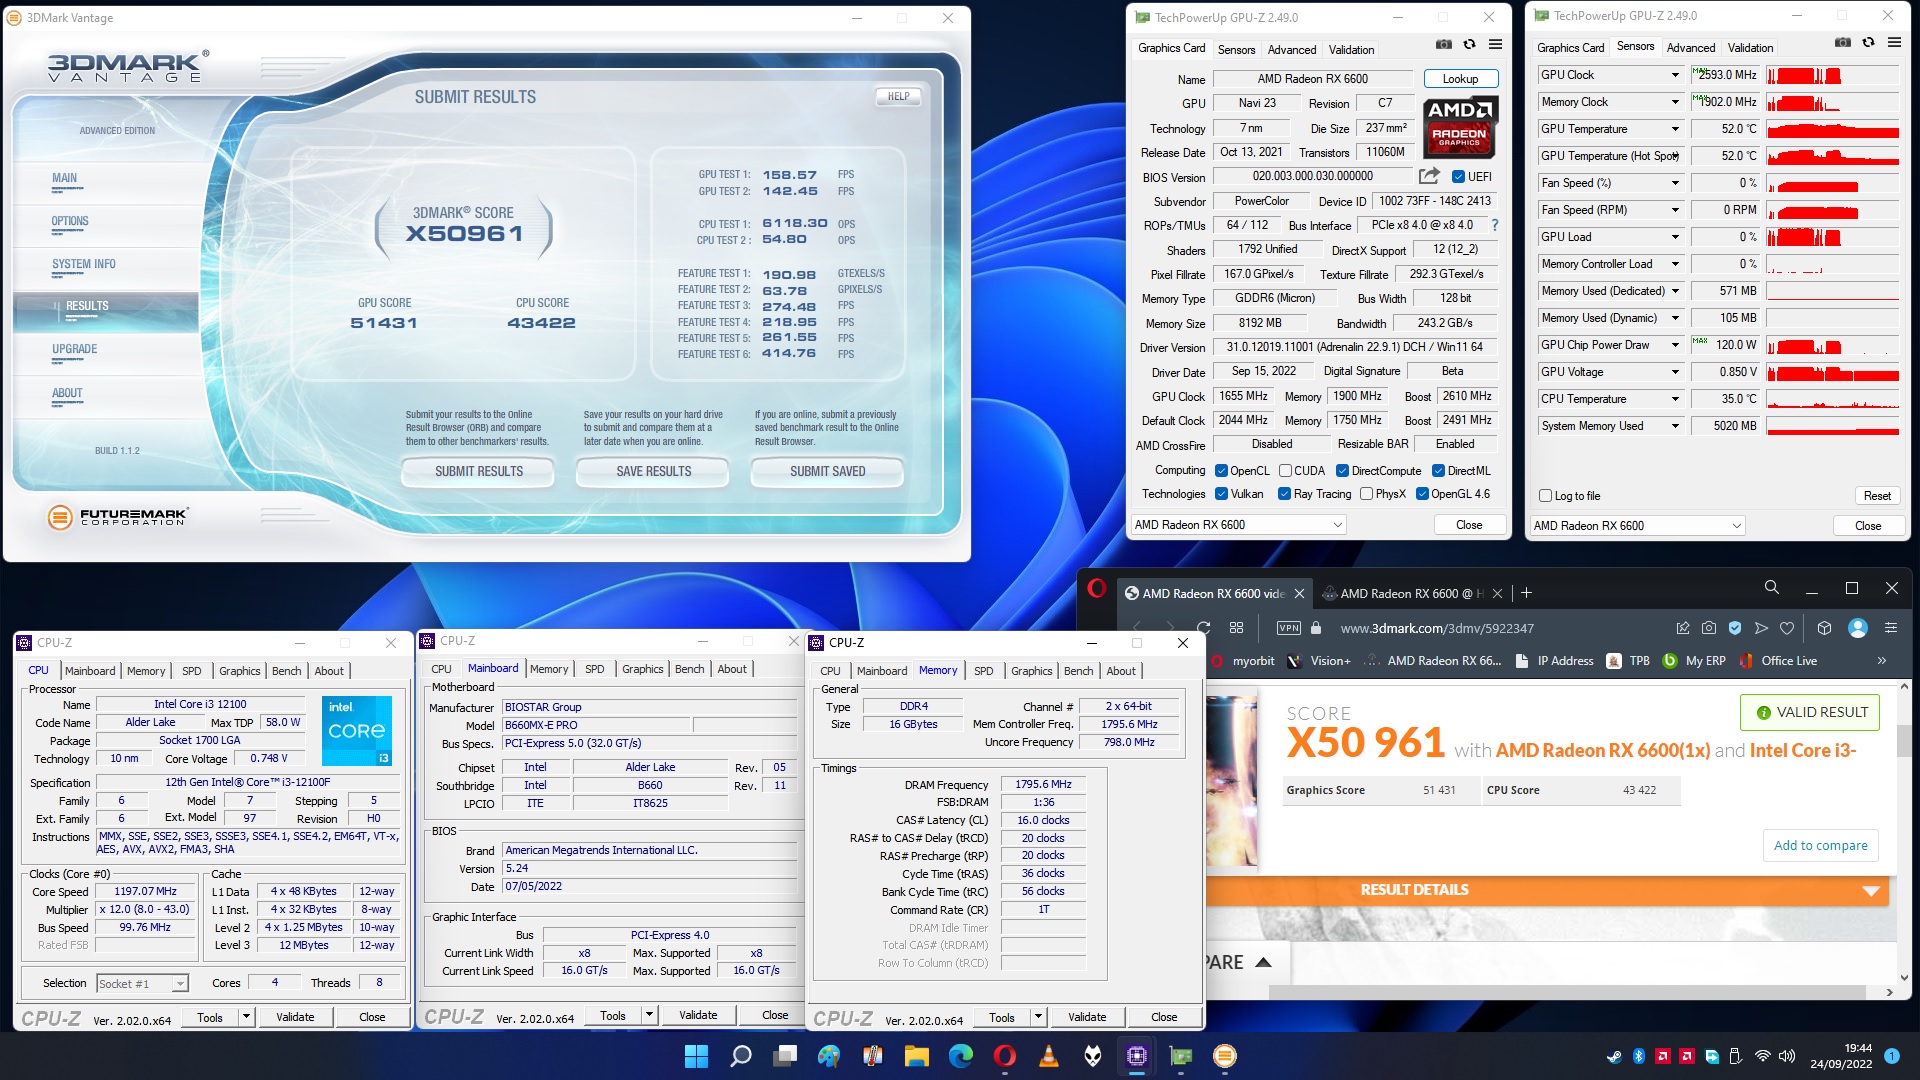Click SUBMIT RESULTS in 3DMark Vantage

tap(479, 472)
